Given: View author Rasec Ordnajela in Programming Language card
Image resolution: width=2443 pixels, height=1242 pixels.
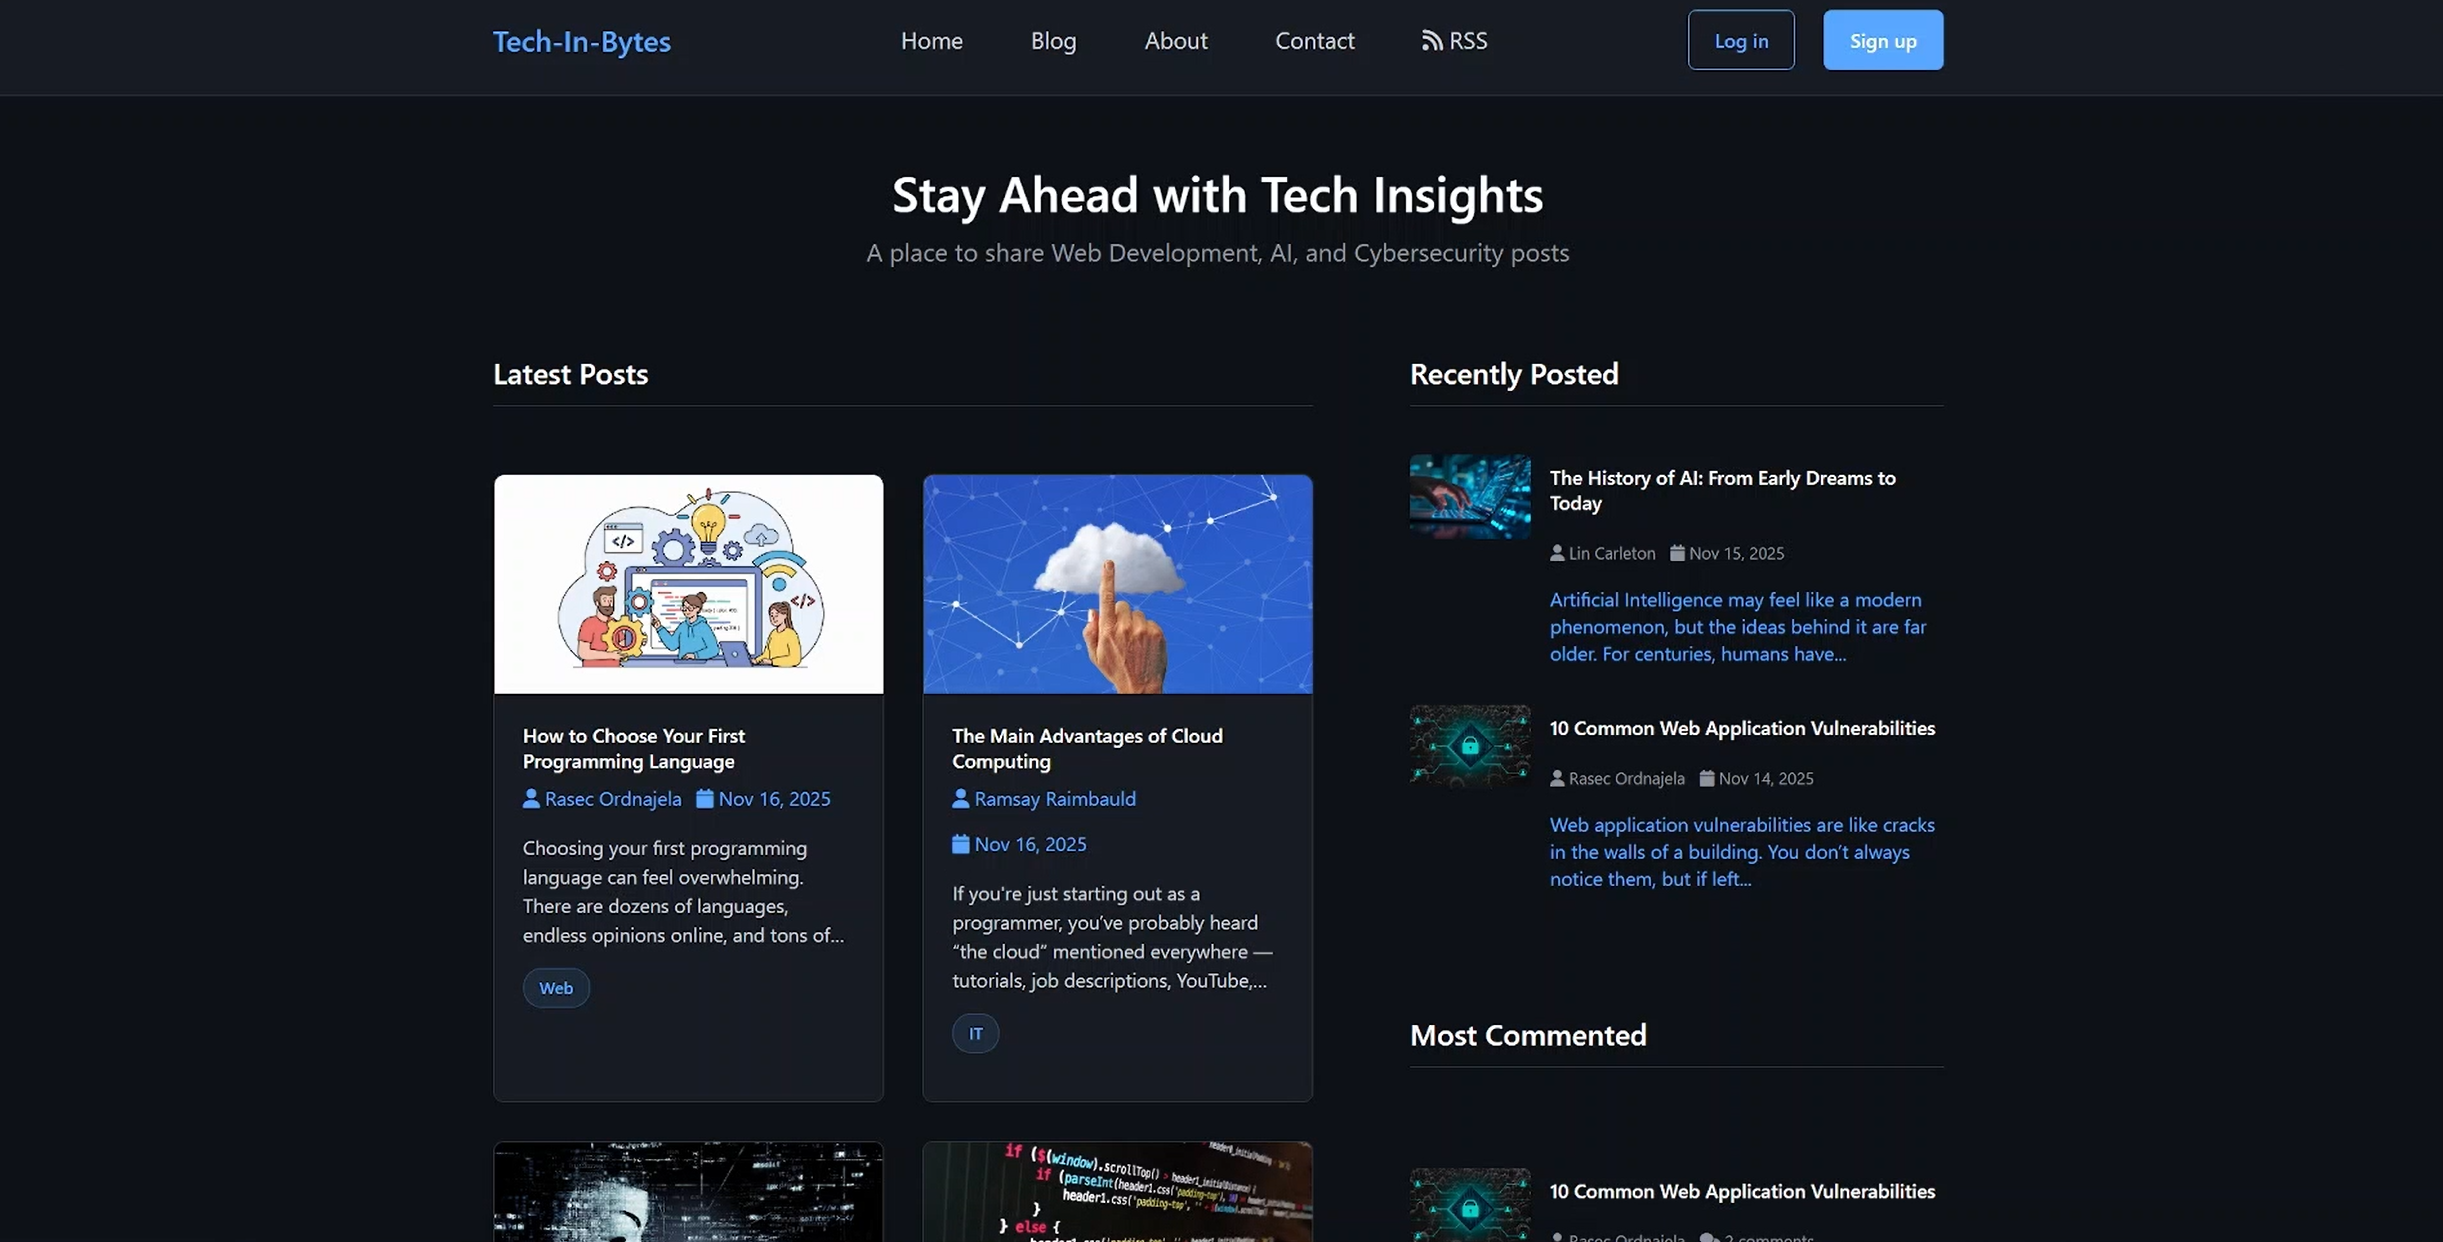Looking at the screenshot, I should click(x=613, y=798).
